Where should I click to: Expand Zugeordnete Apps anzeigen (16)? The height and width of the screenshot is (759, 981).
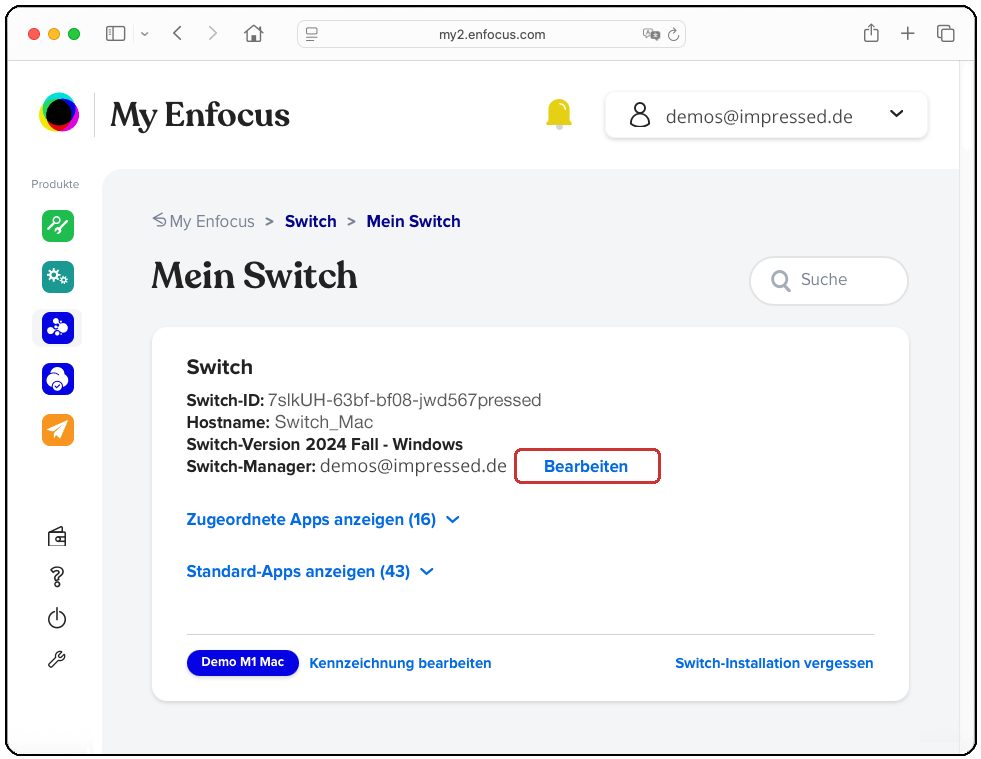point(322,520)
